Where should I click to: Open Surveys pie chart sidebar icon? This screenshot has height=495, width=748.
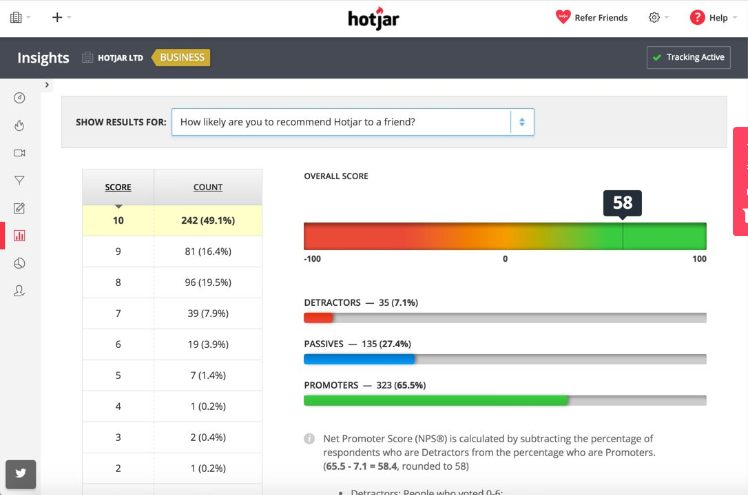[20, 263]
